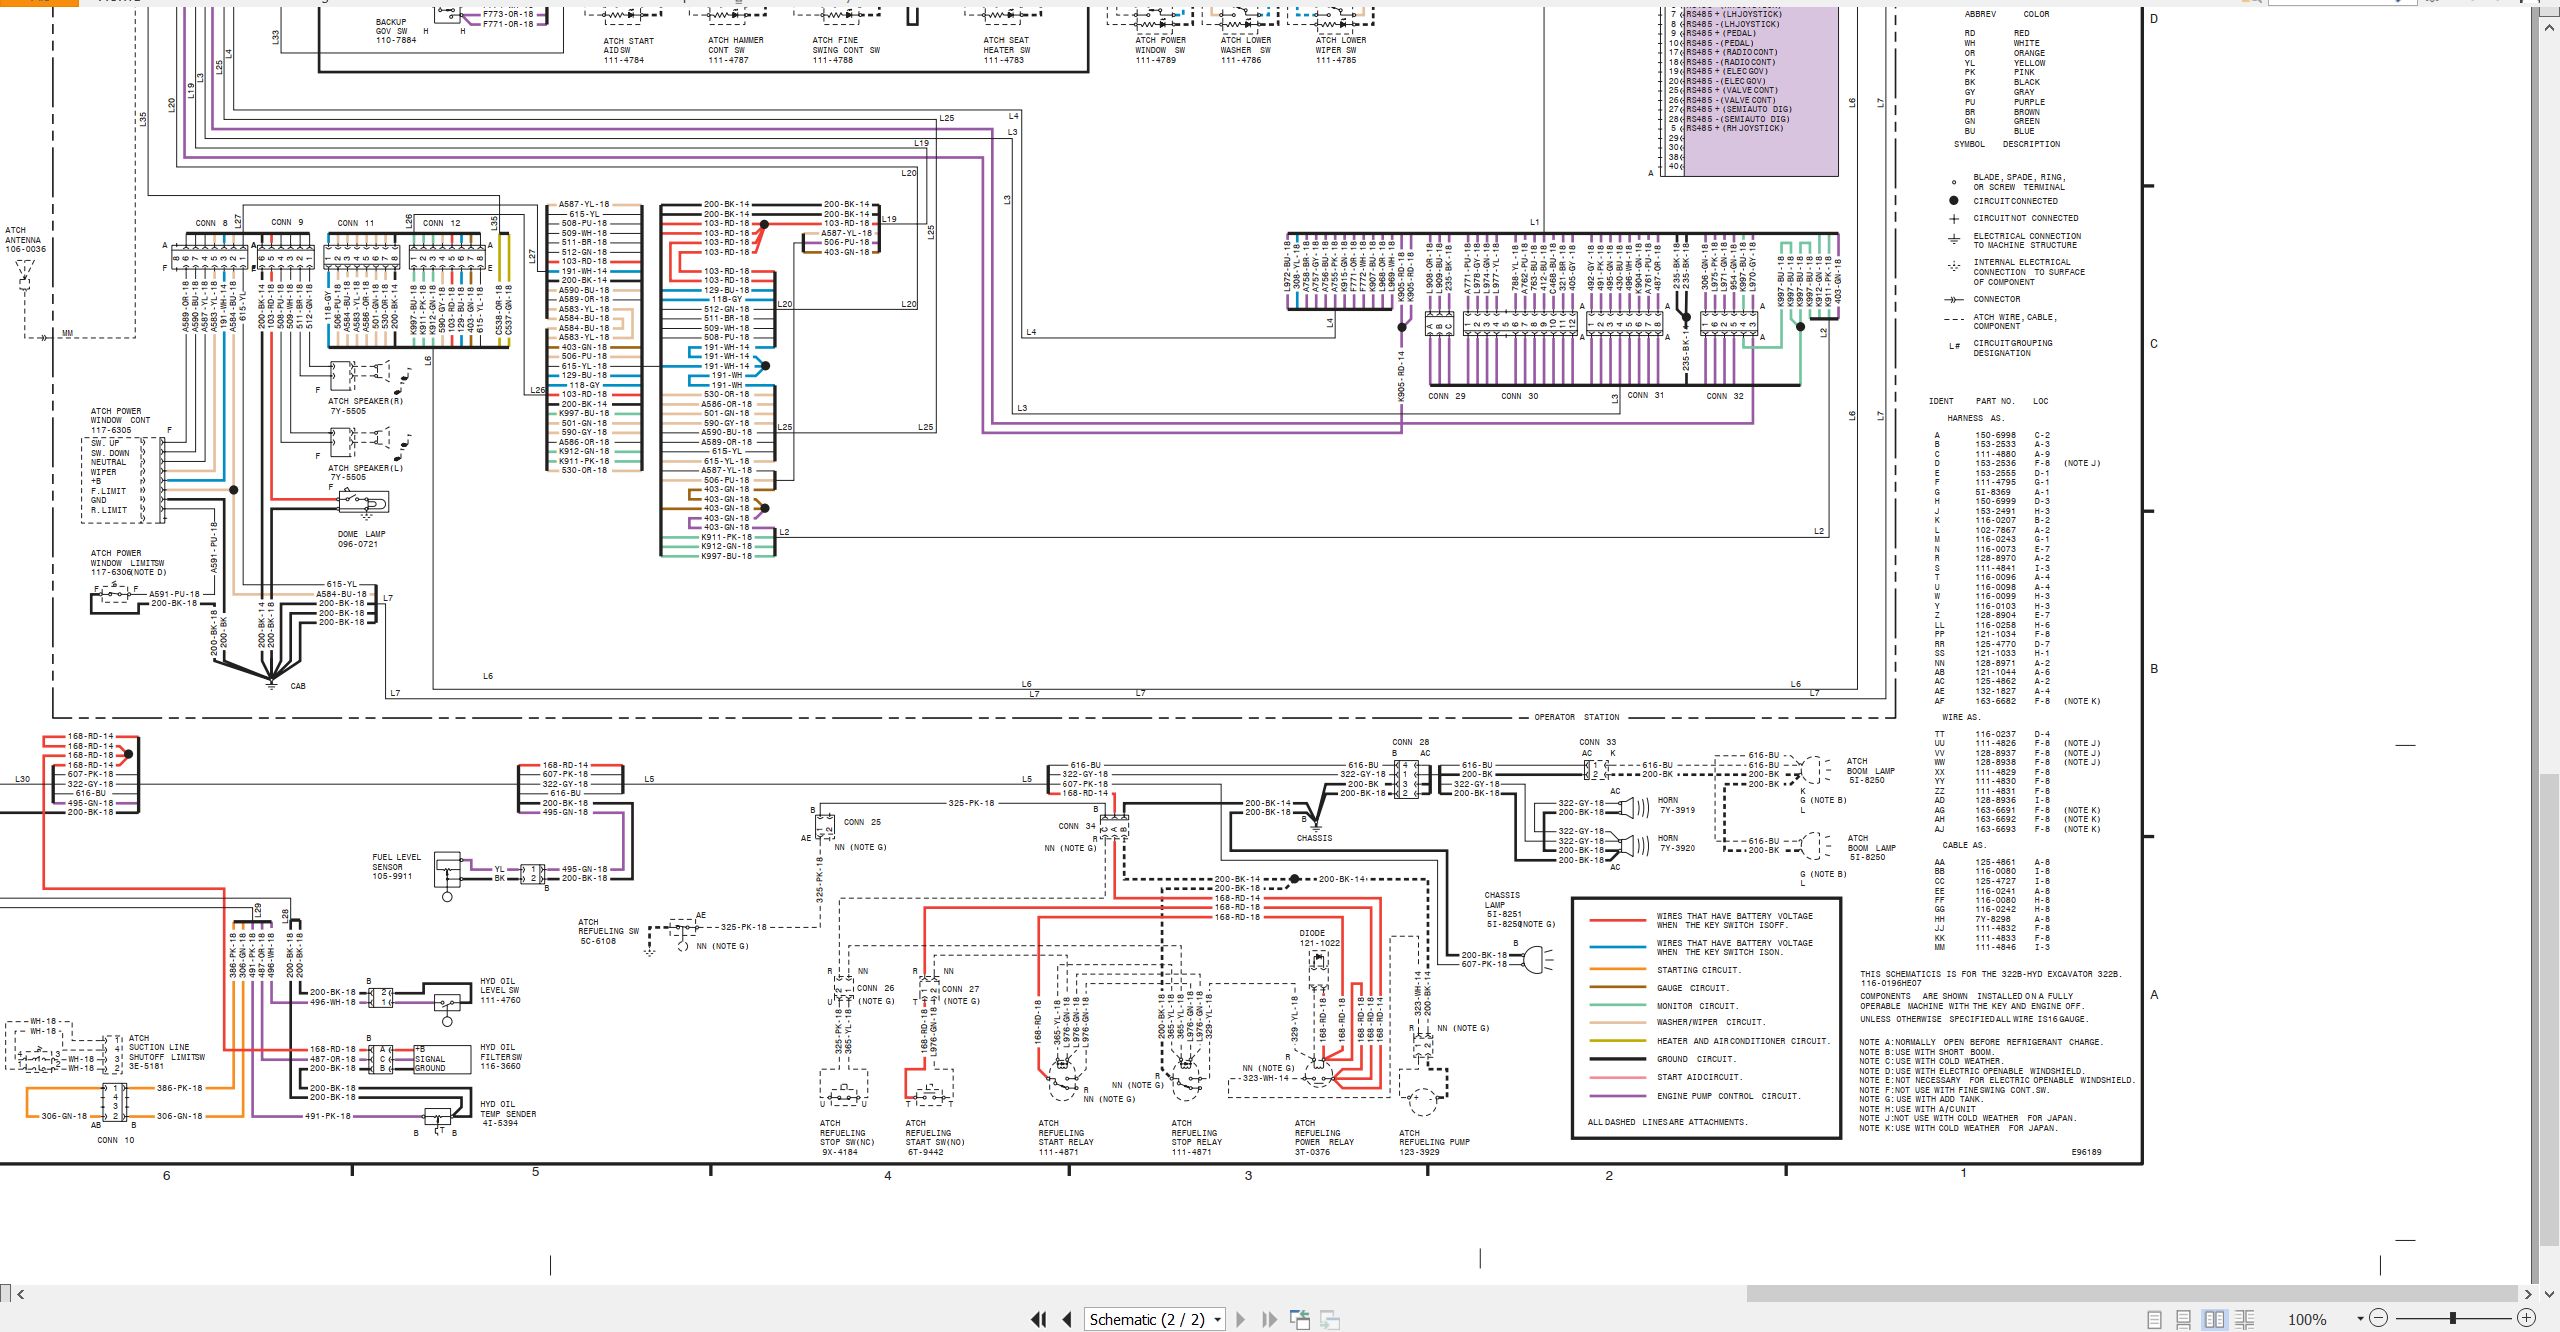Click 'STARTING CIRCUIT.' in the legend
Screen dimensions: 2560x1332
1698,970
